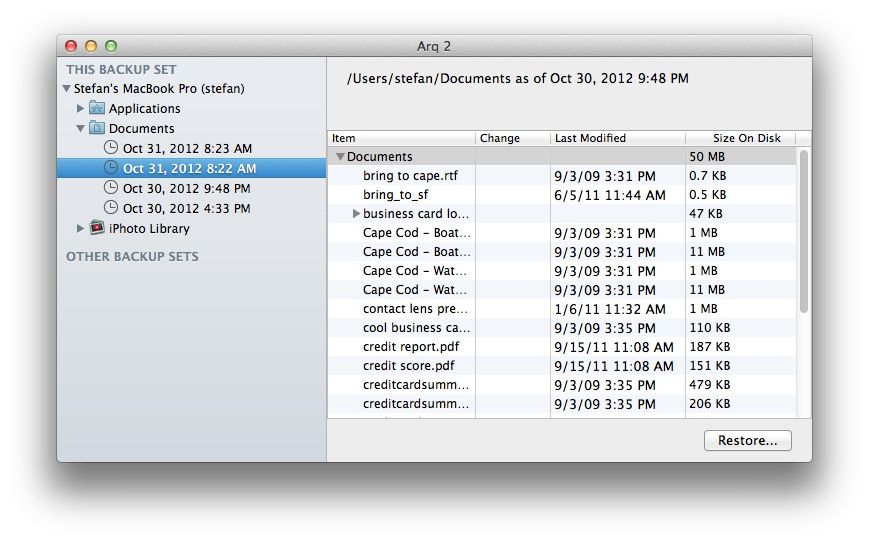
Task: Collapse the Documents row in file list
Action: 340,157
